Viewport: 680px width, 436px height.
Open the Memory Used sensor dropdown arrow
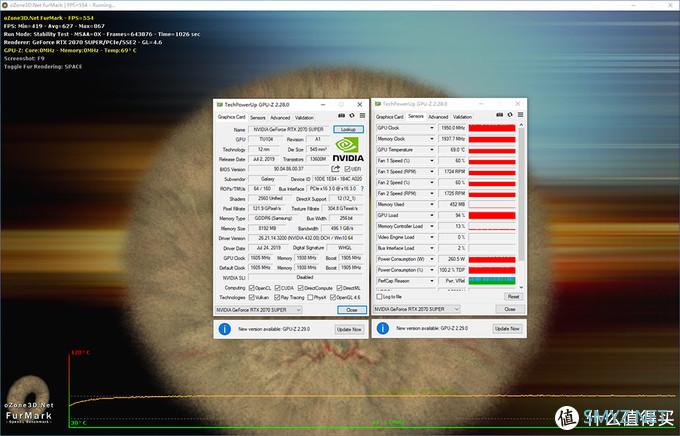click(432, 204)
